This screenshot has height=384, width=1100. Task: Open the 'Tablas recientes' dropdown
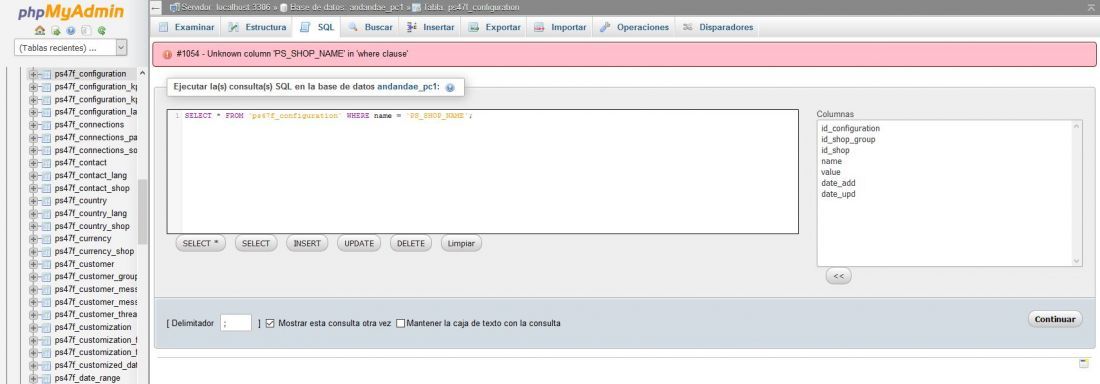tap(71, 48)
